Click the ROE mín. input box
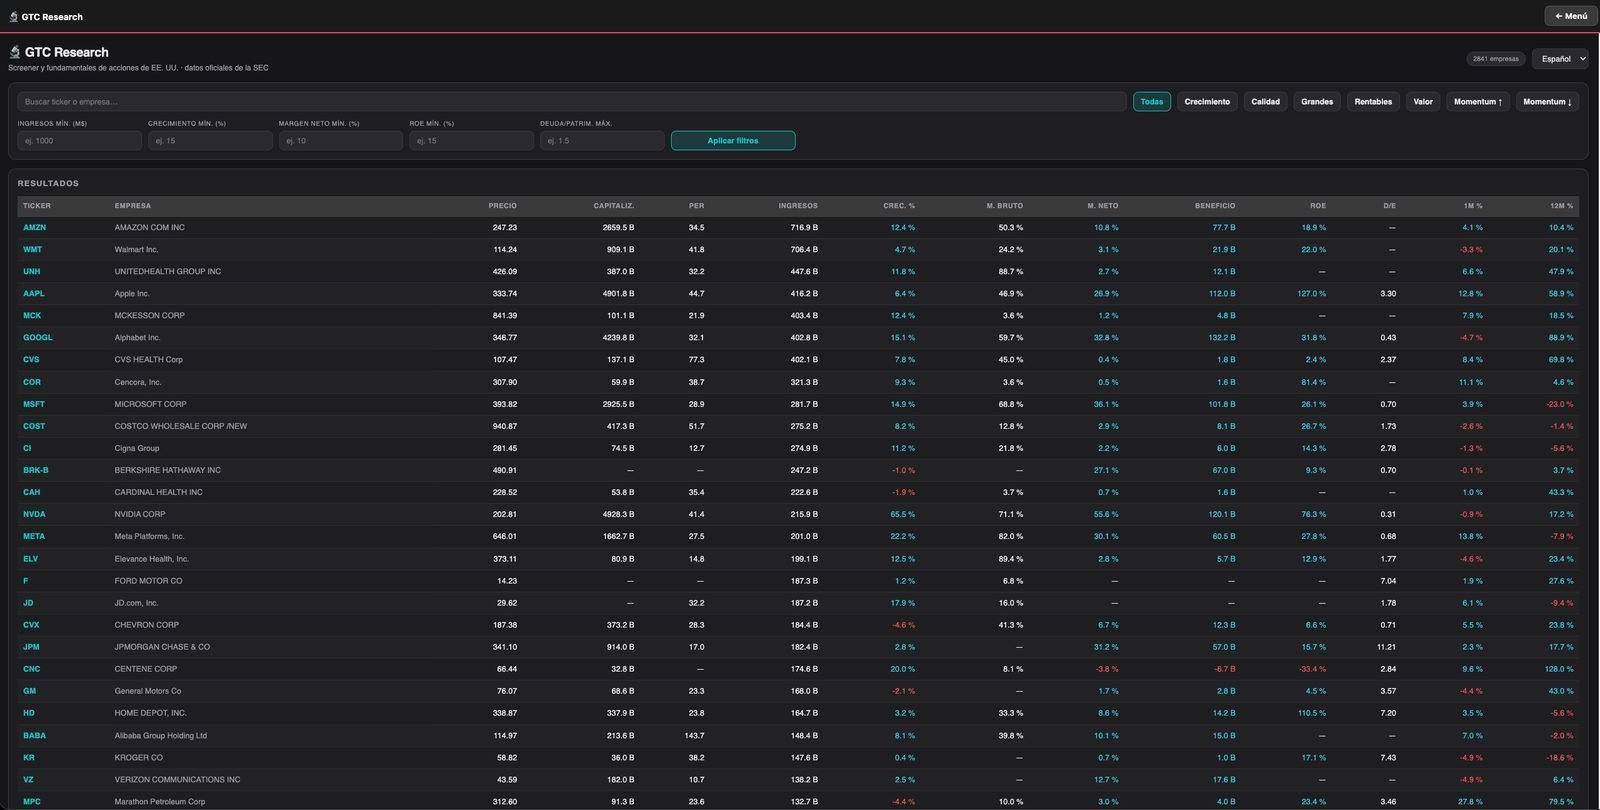The height and width of the screenshot is (810, 1600). tap(471, 141)
